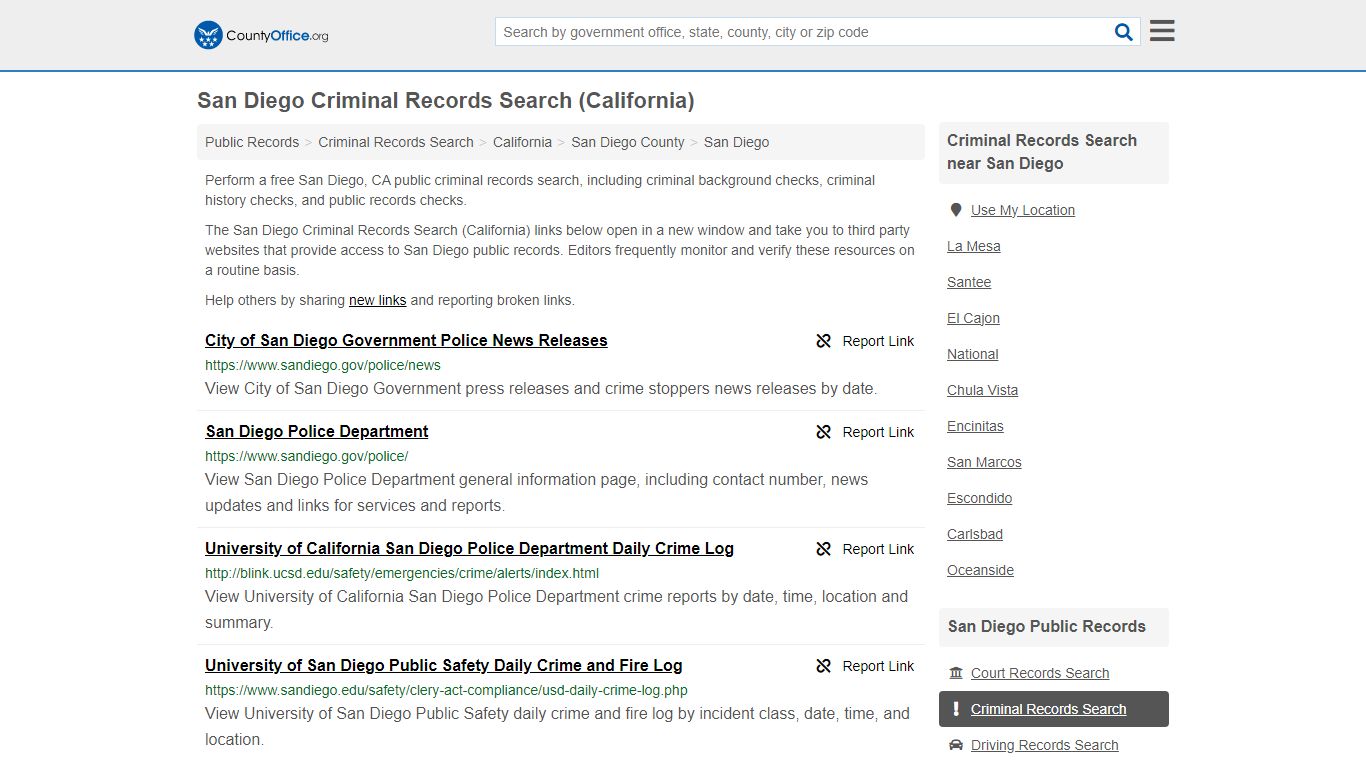Viewport: 1366px width, 768px height.
Task: Choose Santee in nearby list
Action: (969, 282)
